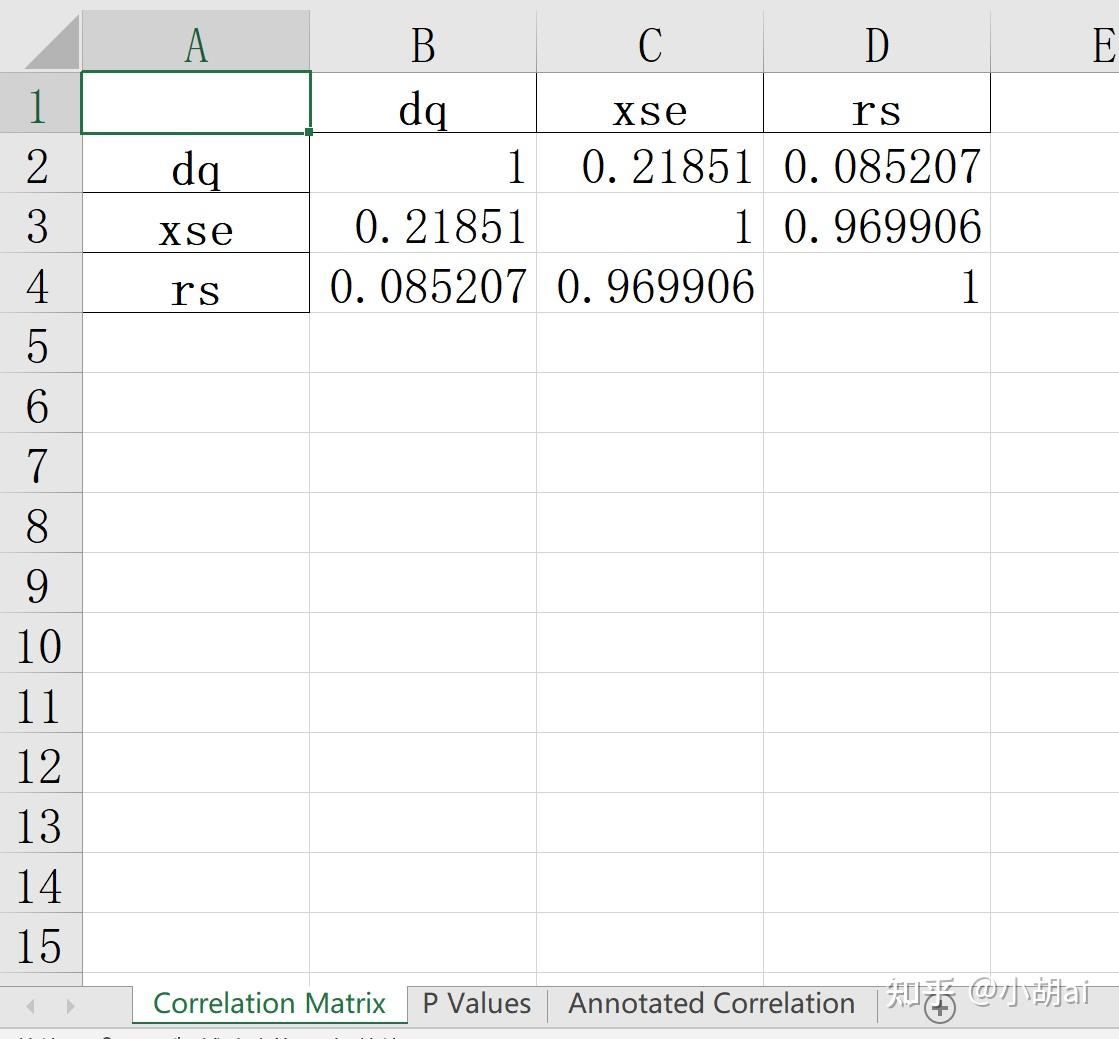Select row 2 header

click(41, 163)
